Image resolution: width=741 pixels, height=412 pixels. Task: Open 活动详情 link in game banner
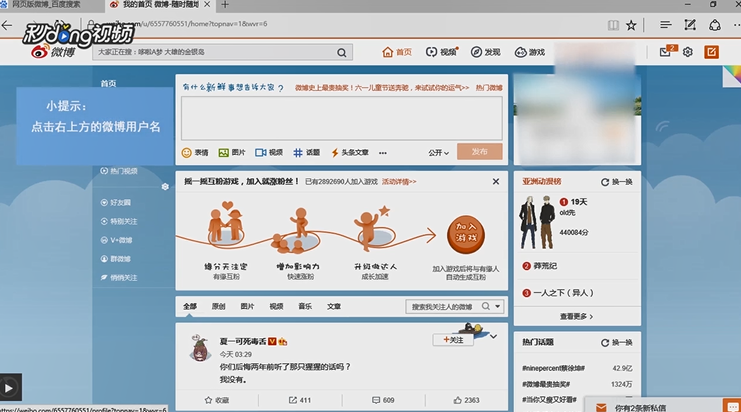coord(399,181)
